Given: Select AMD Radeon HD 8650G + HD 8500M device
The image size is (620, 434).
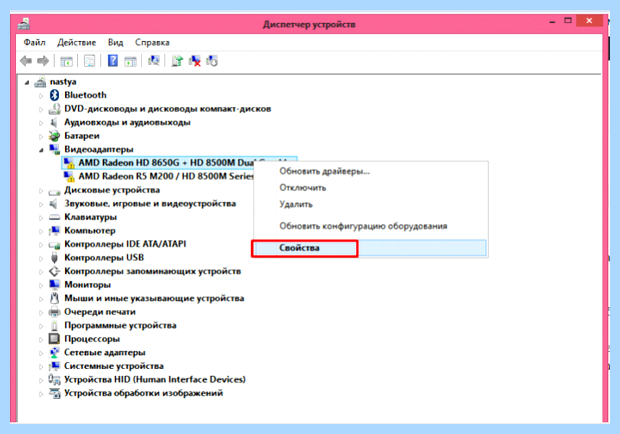Looking at the screenshot, I should coord(167,162).
